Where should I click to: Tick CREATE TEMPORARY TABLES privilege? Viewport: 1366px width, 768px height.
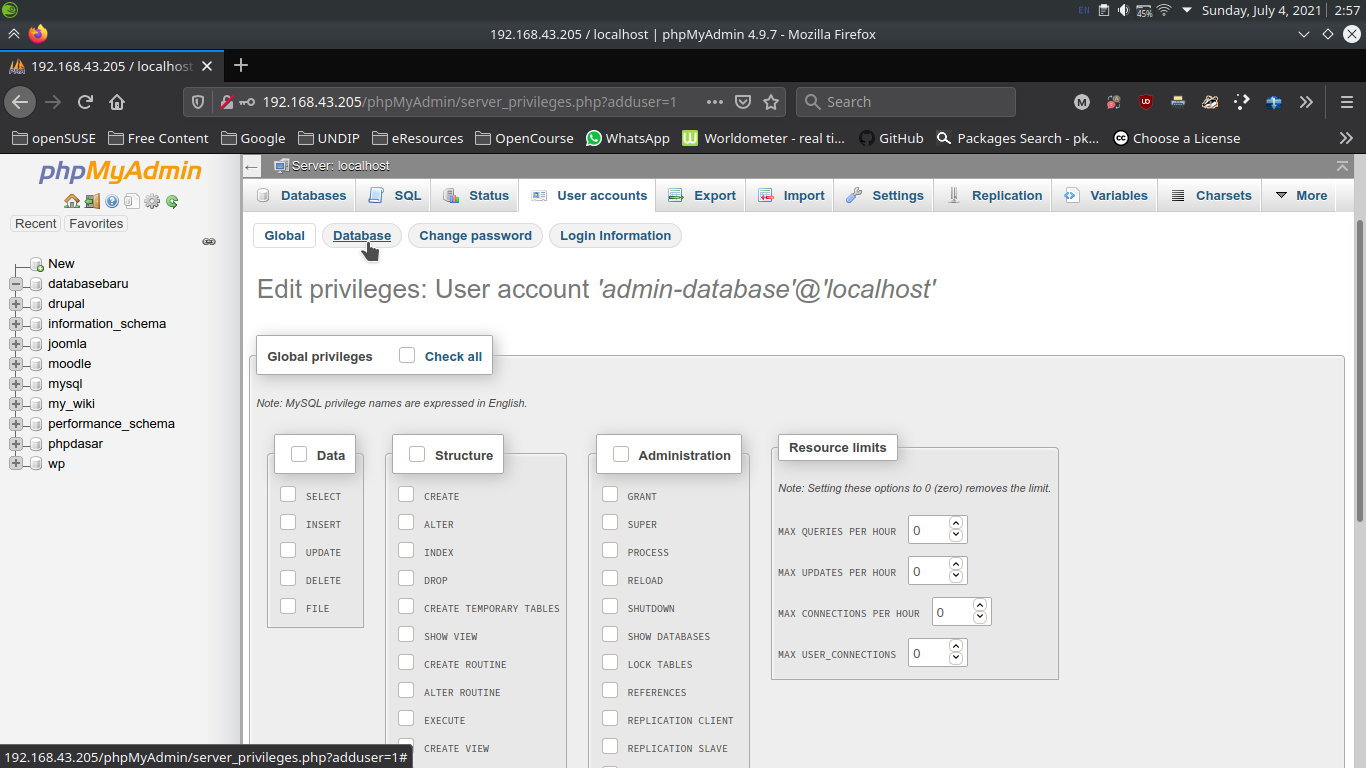pyautogui.click(x=406, y=606)
